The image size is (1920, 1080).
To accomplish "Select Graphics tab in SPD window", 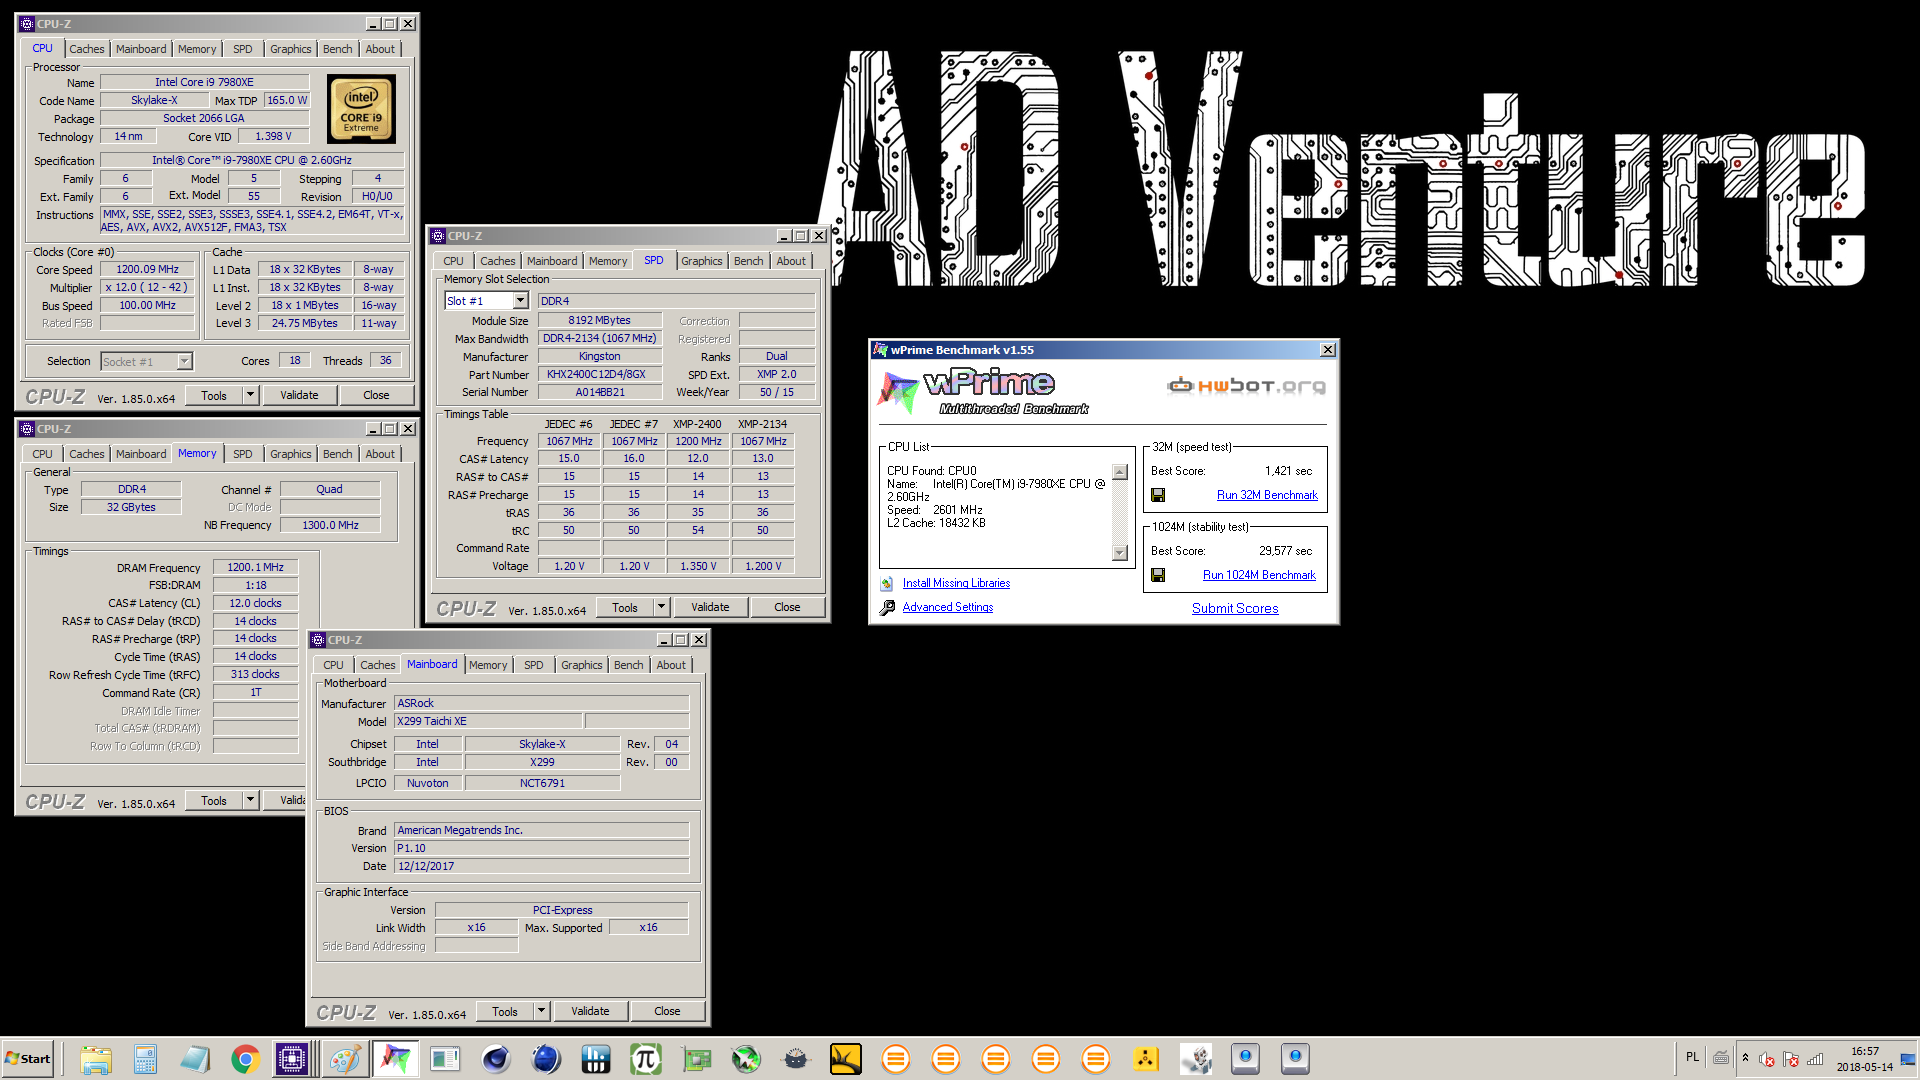I will 701,261.
